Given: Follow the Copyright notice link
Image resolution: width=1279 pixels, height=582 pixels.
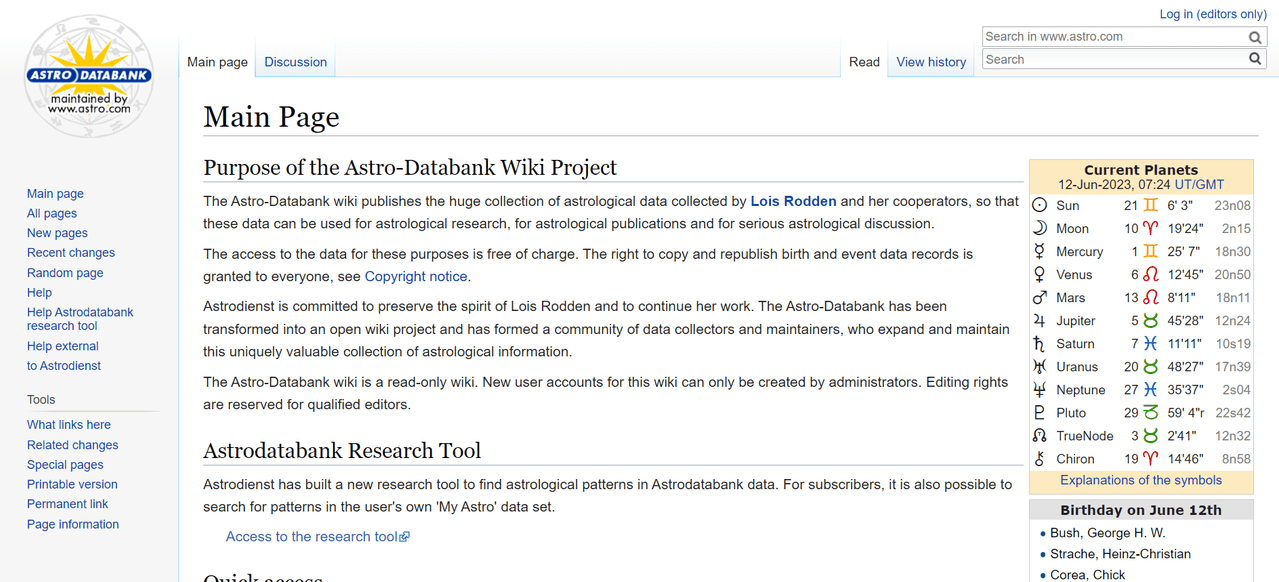Looking at the screenshot, I should click(x=416, y=276).
